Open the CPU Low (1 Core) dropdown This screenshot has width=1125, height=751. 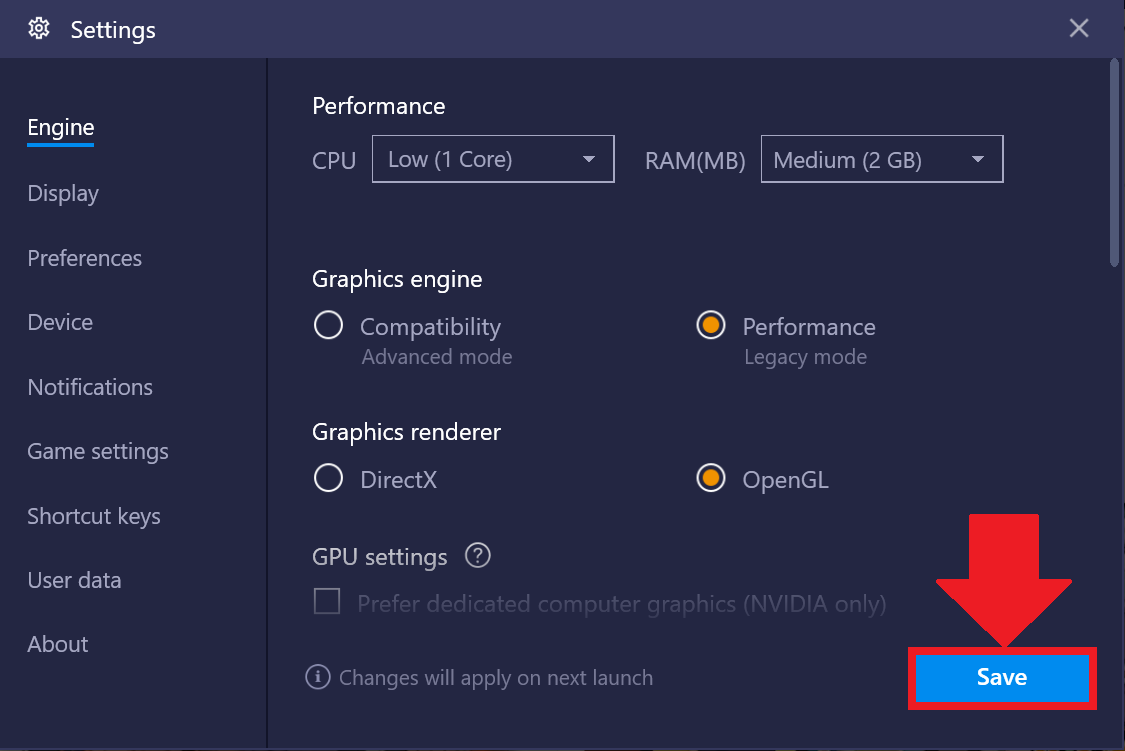click(493, 159)
